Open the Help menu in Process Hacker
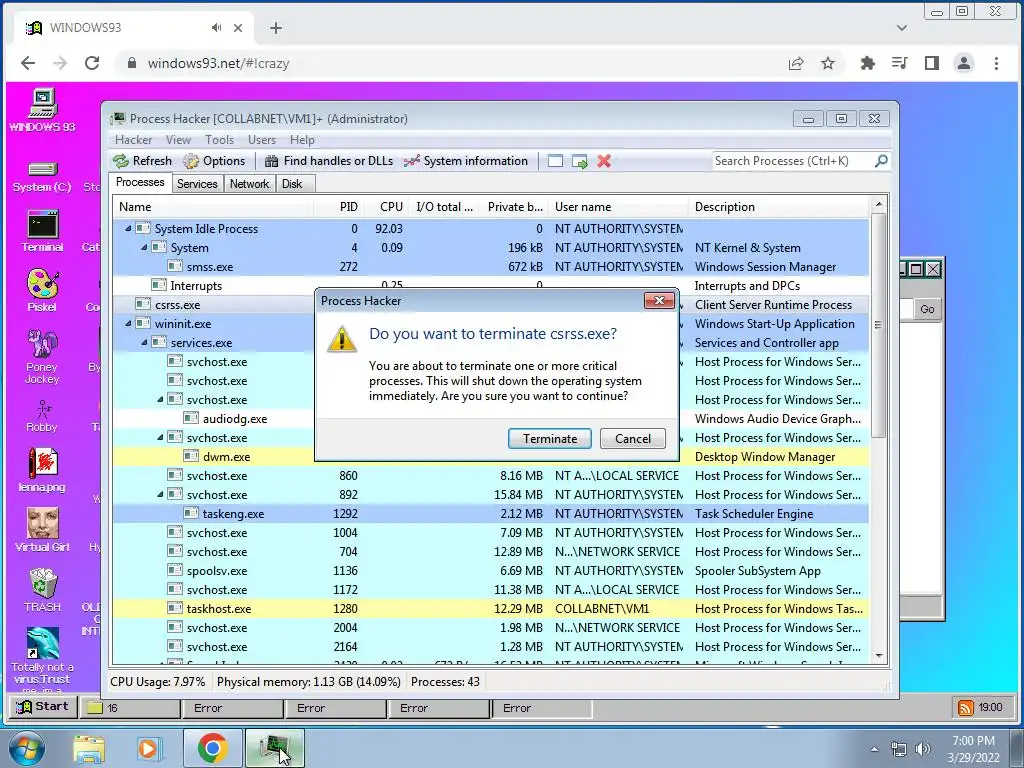 click(302, 140)
